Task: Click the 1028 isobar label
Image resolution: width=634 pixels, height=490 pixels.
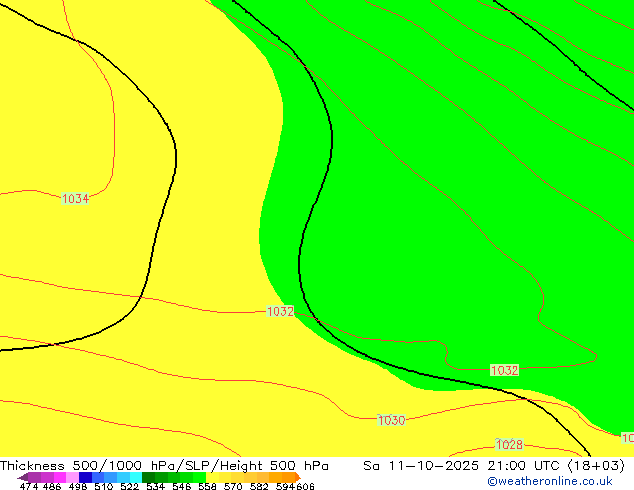Action: (x=509, y=445)
